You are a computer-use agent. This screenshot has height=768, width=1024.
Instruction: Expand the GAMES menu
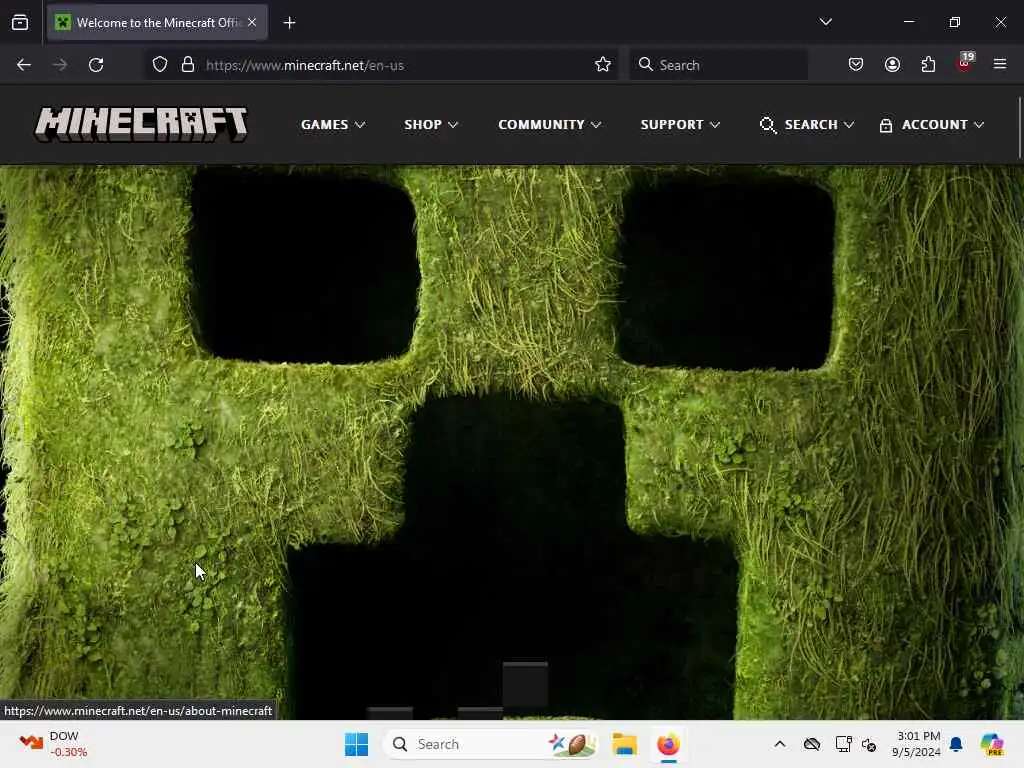(x=332, y=125)
